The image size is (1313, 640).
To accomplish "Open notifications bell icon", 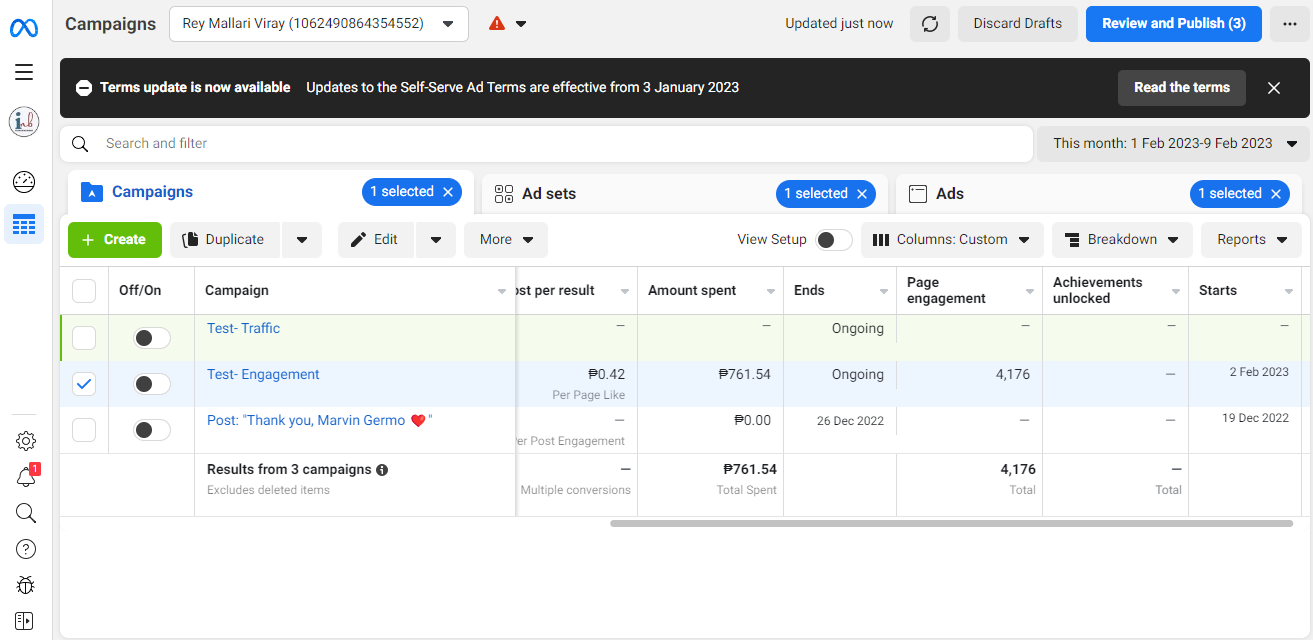I will point(26,477).
